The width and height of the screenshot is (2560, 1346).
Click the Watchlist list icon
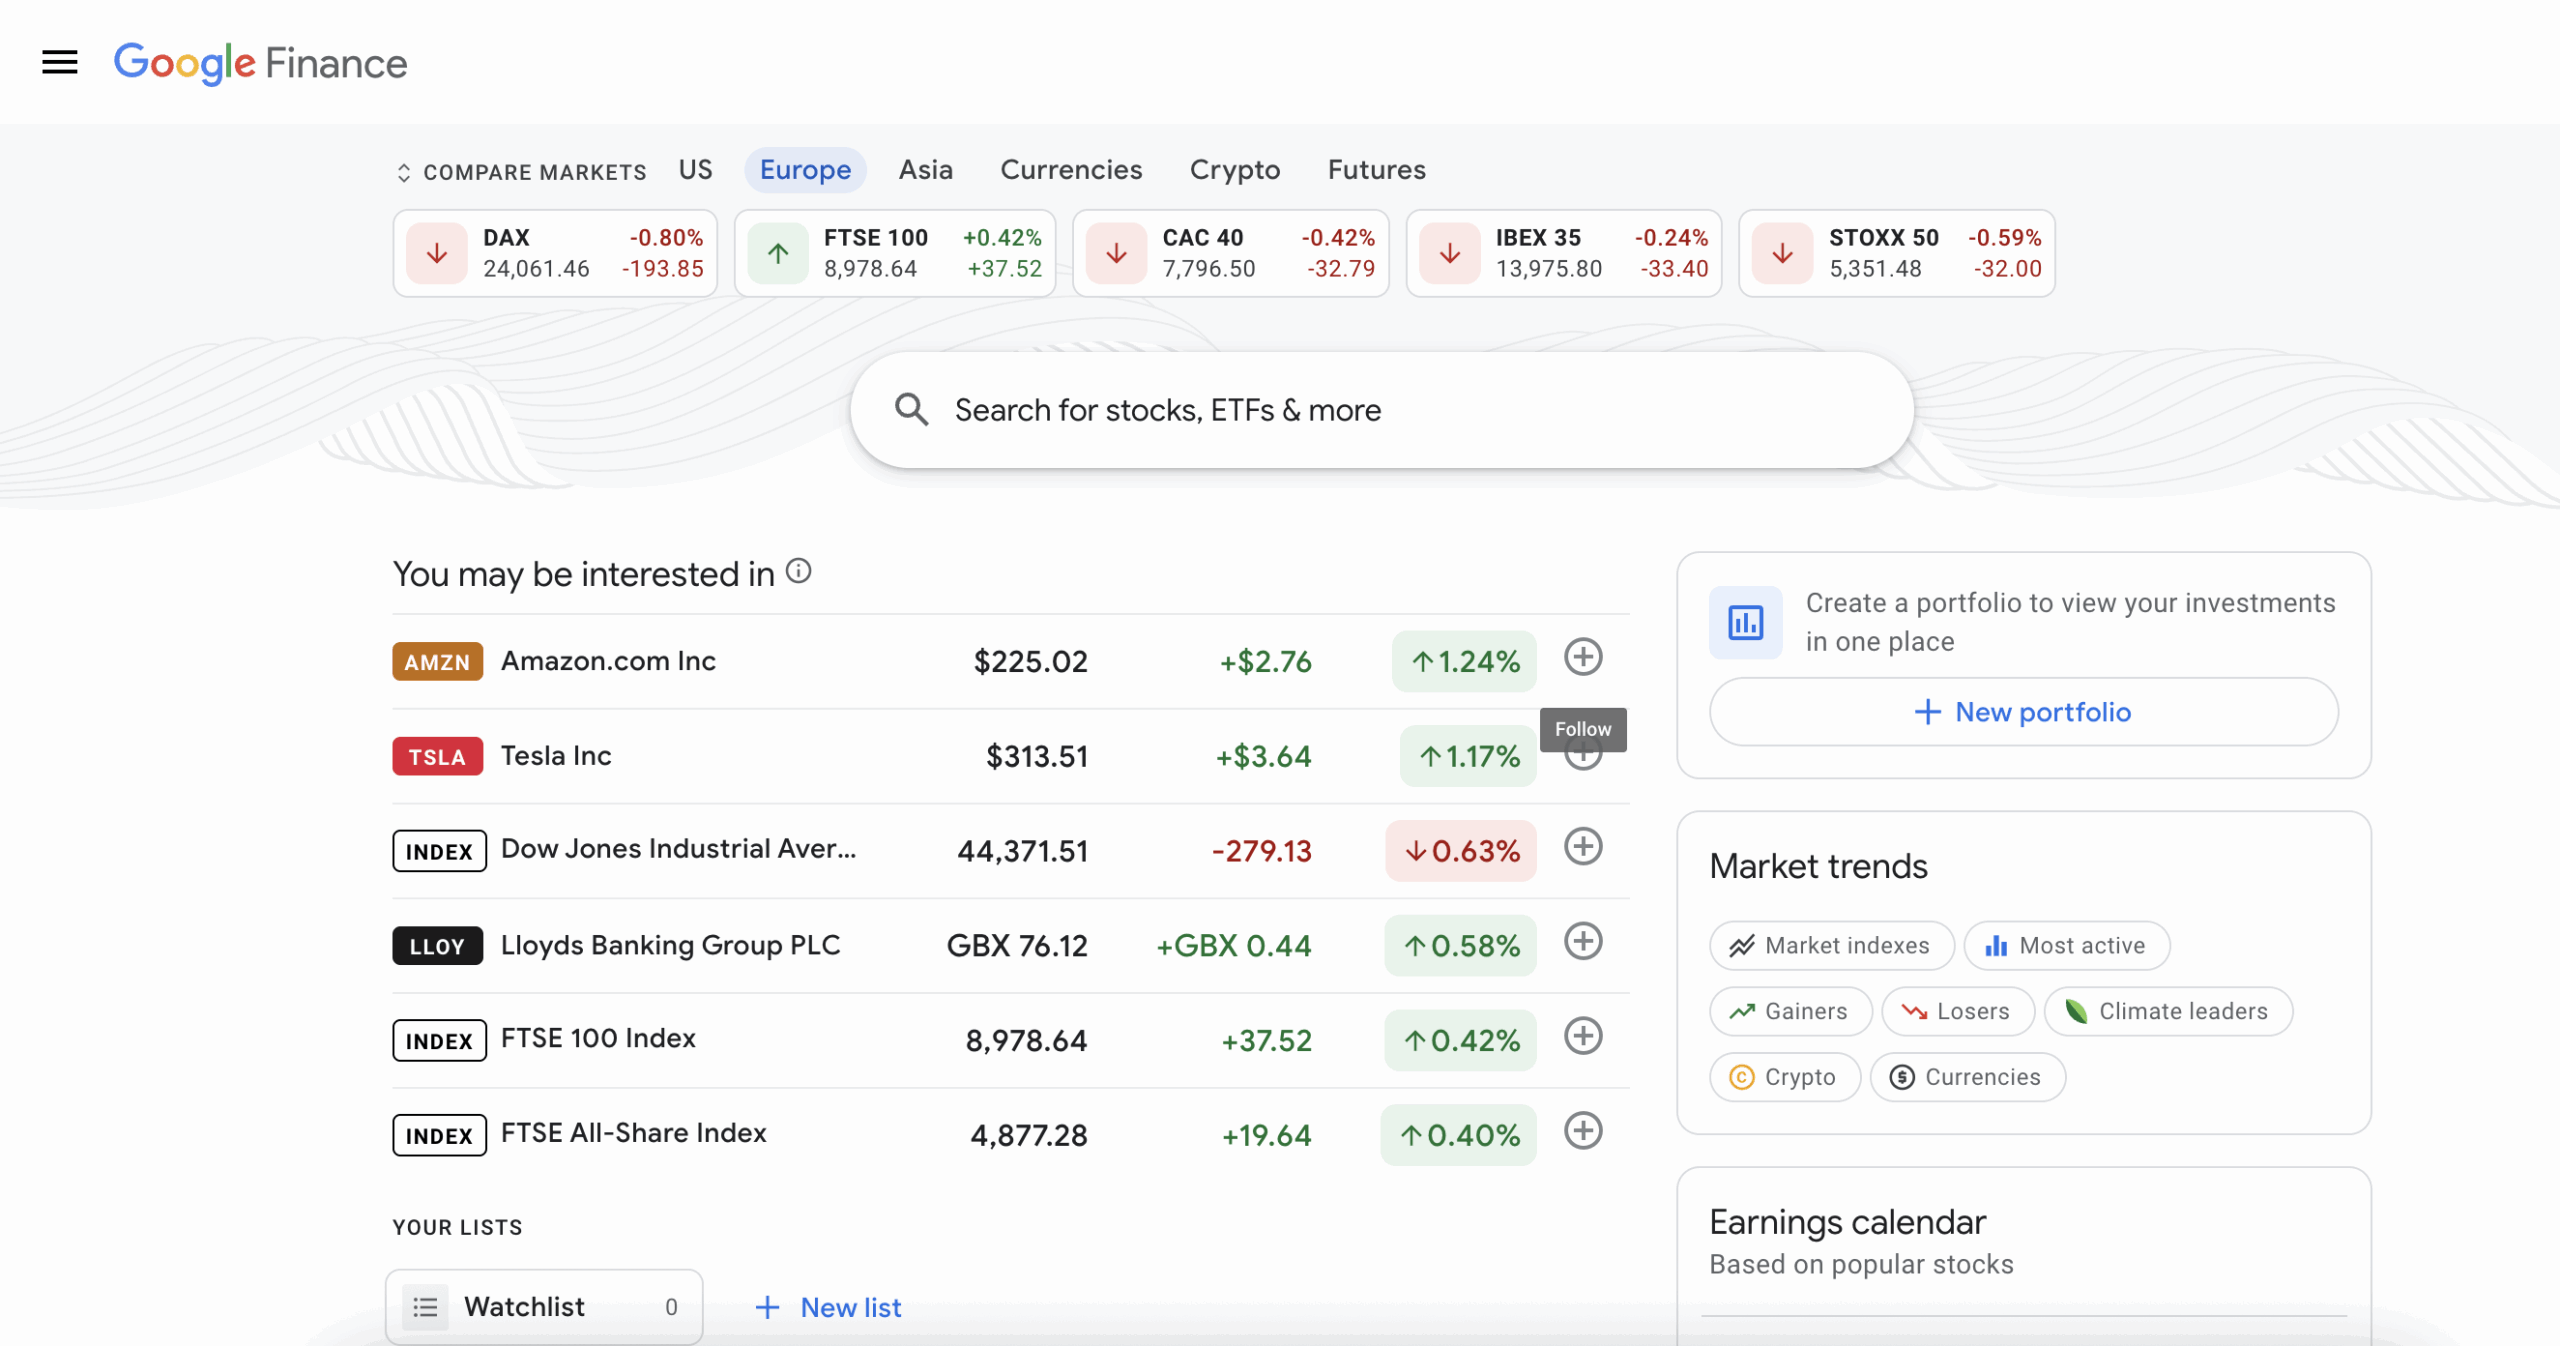425,1307
